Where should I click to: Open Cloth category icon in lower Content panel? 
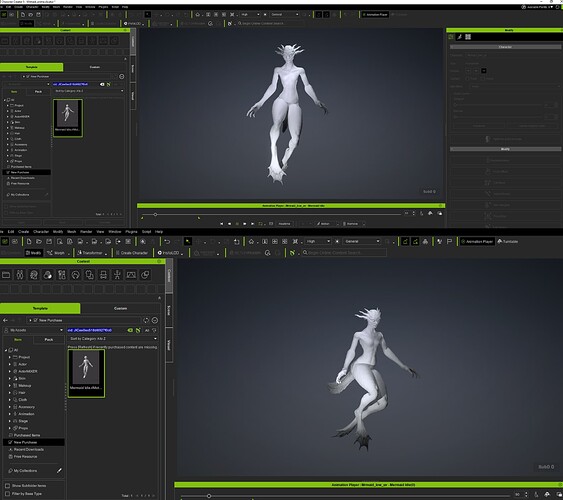point(89,275)
